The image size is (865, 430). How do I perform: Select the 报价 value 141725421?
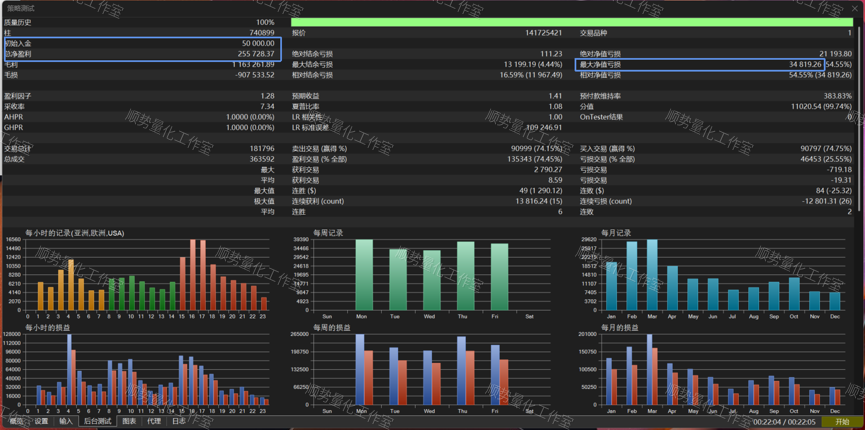(544, 33)
